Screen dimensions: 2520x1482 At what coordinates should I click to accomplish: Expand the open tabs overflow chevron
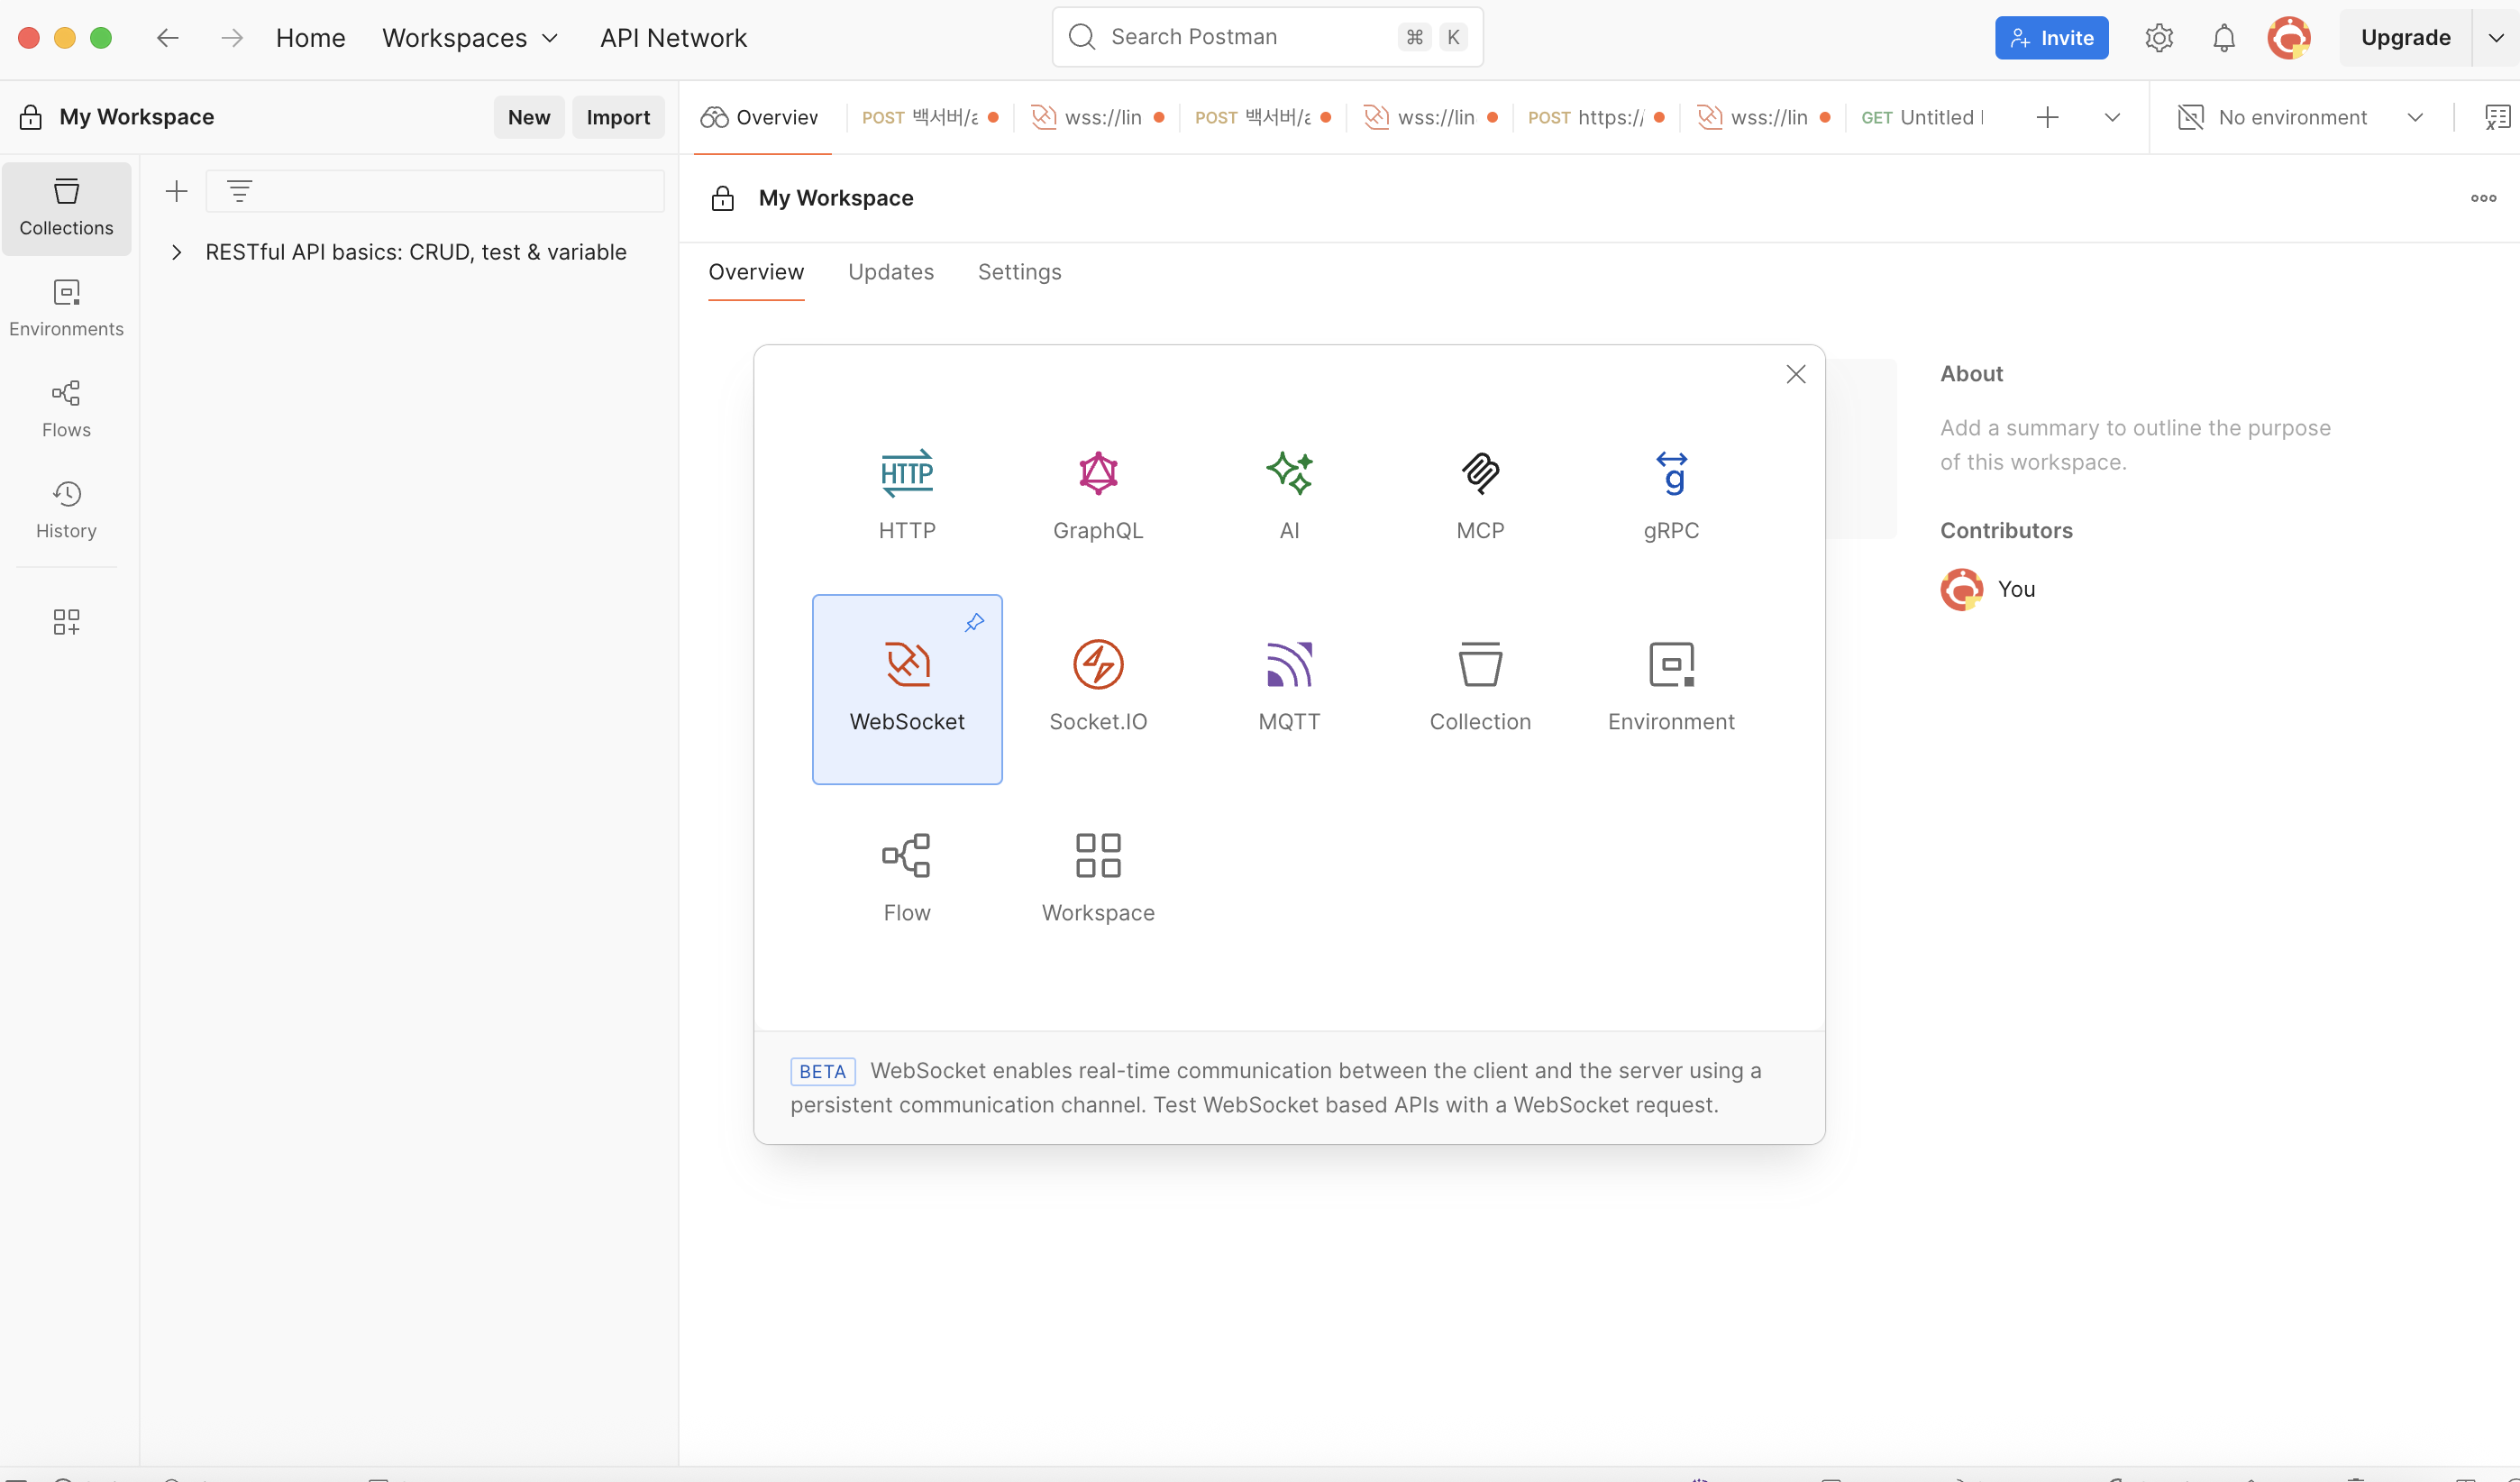[2111, 118]
